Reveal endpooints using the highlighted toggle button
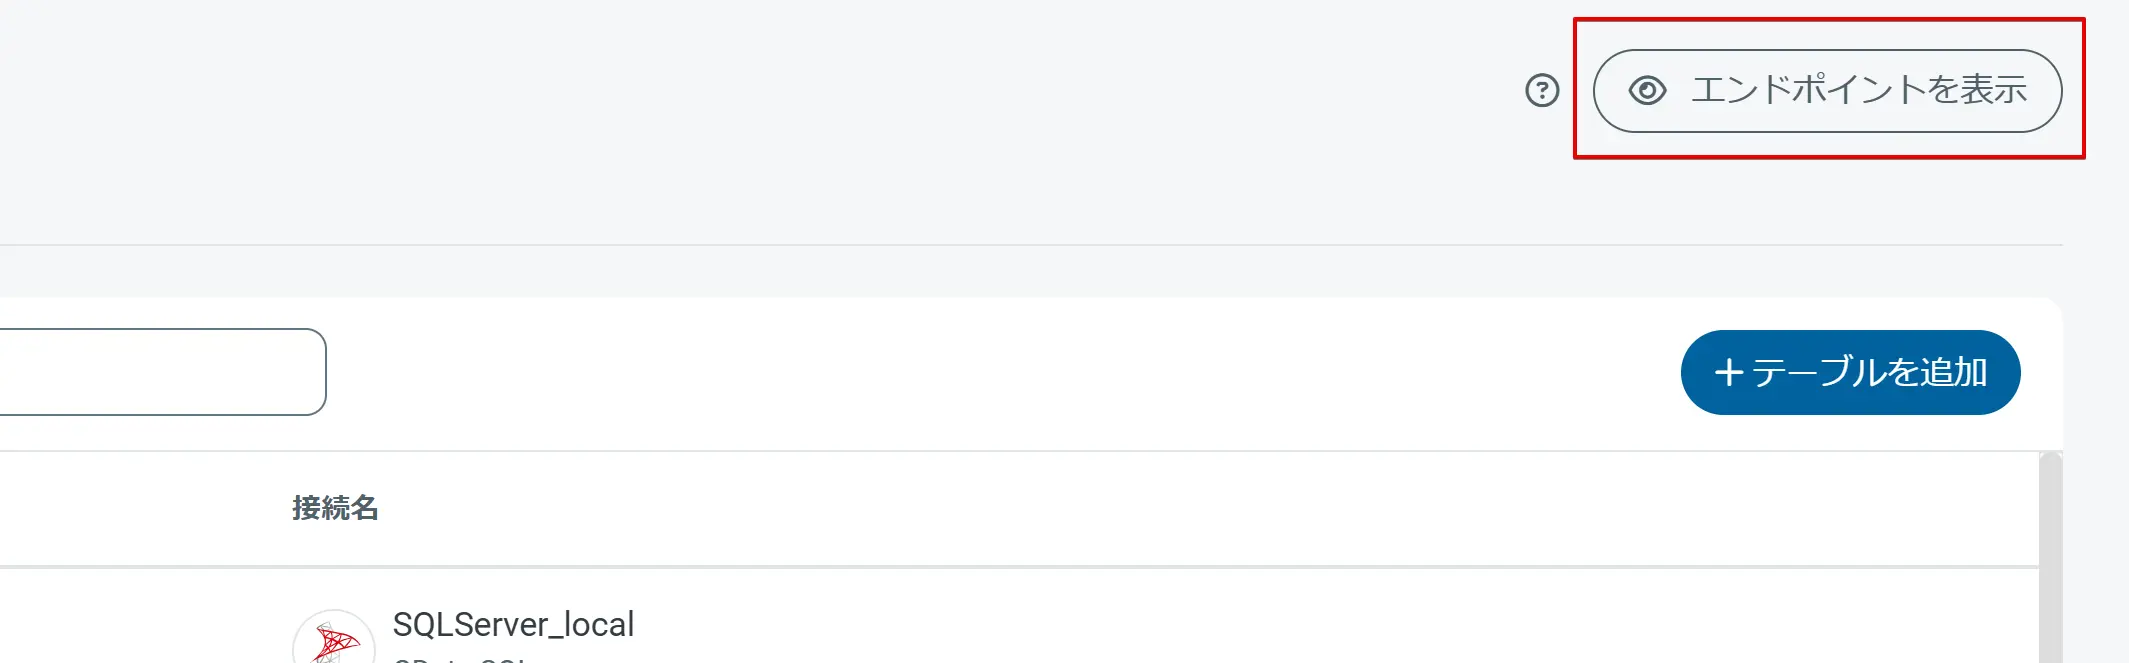The height and width of the screenshot is (663, 2129). click(1825, 90)
